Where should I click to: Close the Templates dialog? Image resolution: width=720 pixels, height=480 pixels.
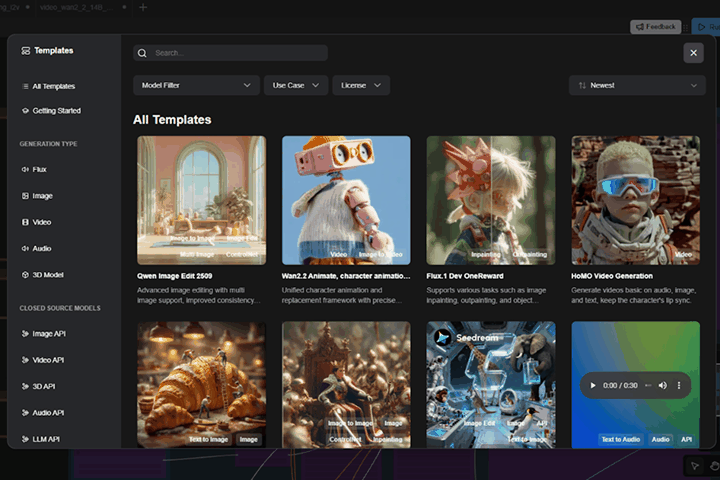pos(693,53)
